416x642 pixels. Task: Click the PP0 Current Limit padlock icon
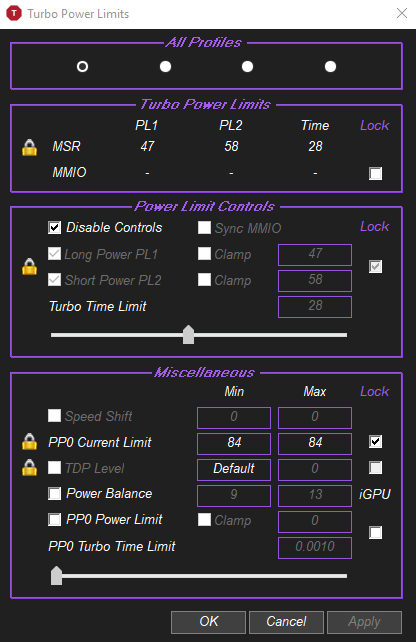[x=29, y=441]
